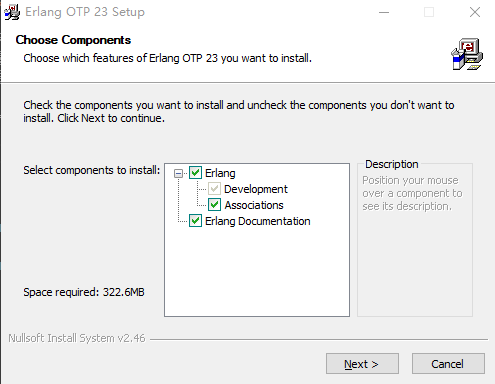This screenshot has width=495, height=384.
Task: Click the installer icon in title bar
Action: click(12, 12)
